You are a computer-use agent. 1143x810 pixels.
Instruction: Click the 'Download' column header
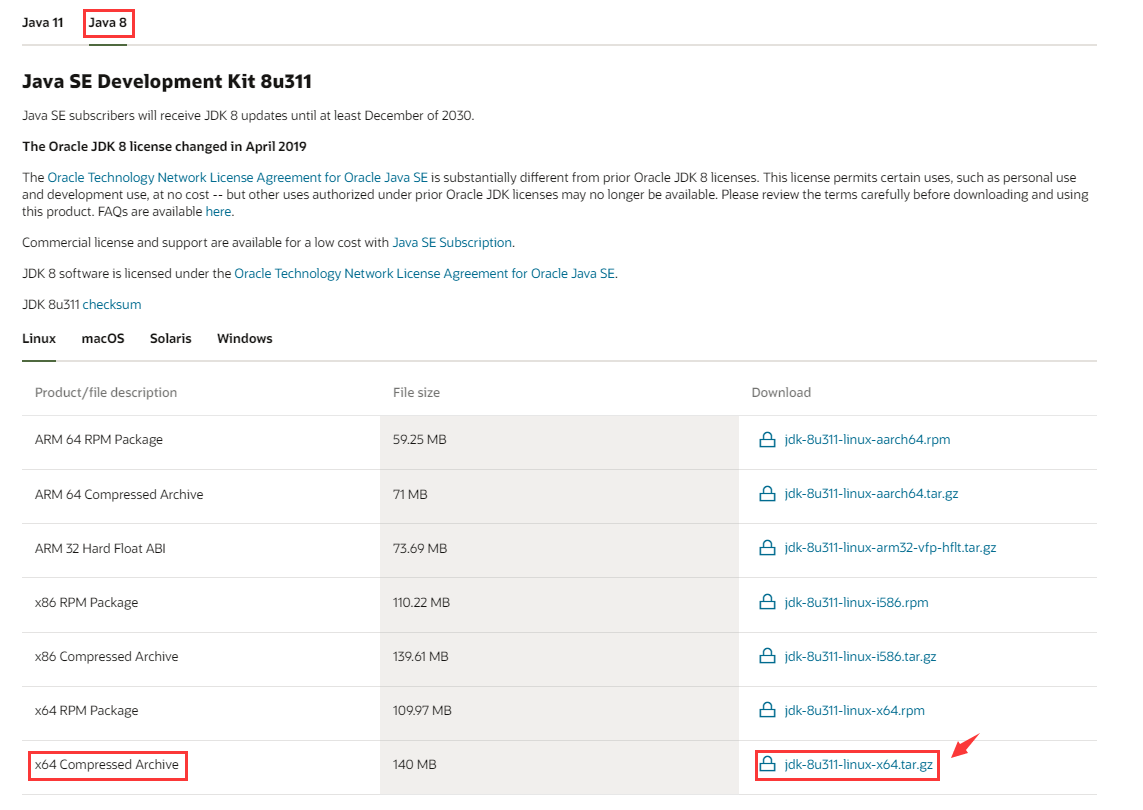[781, 392]
